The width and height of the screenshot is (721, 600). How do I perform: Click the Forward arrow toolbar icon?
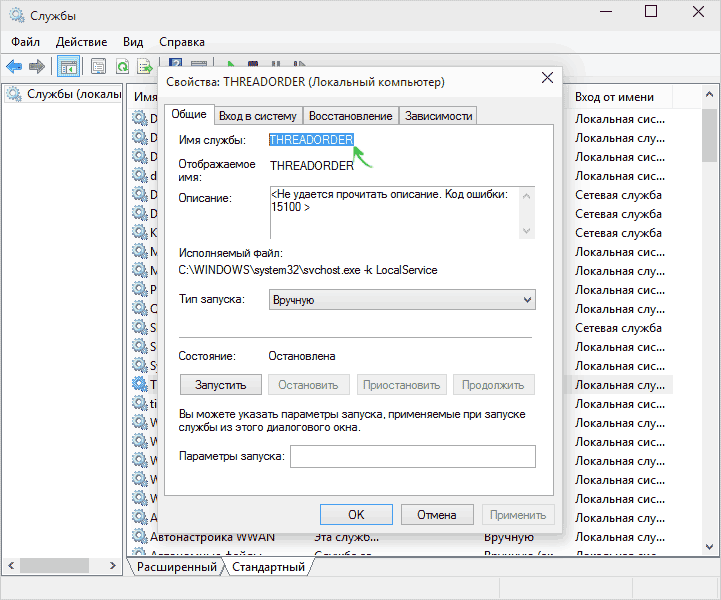(37, 67)
